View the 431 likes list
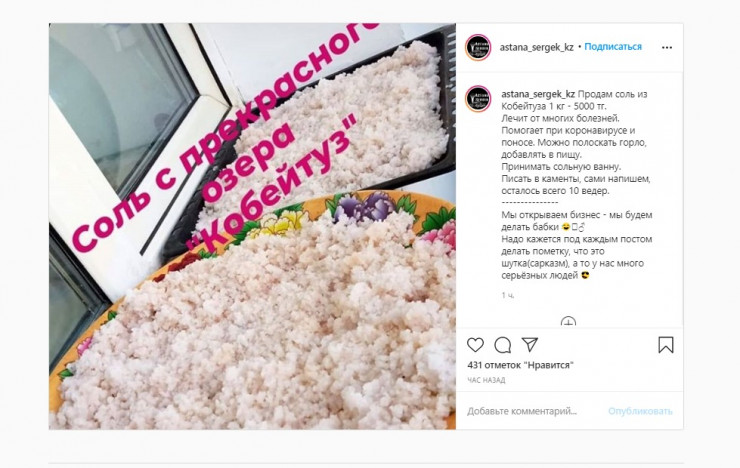 (x=521, y=365)
